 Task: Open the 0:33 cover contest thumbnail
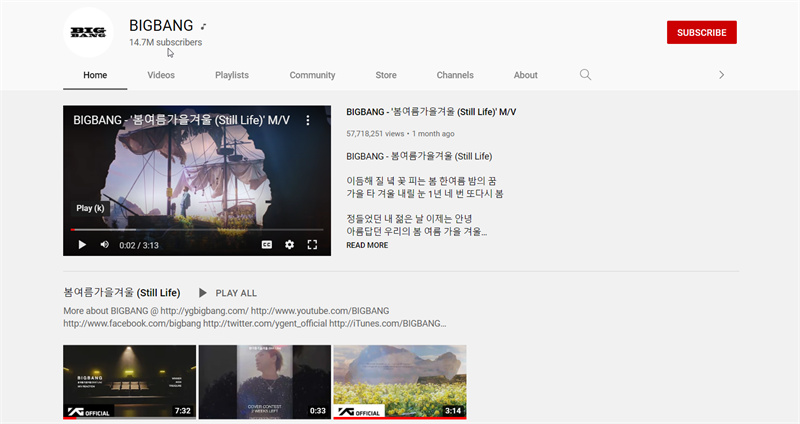coord(265,382)
